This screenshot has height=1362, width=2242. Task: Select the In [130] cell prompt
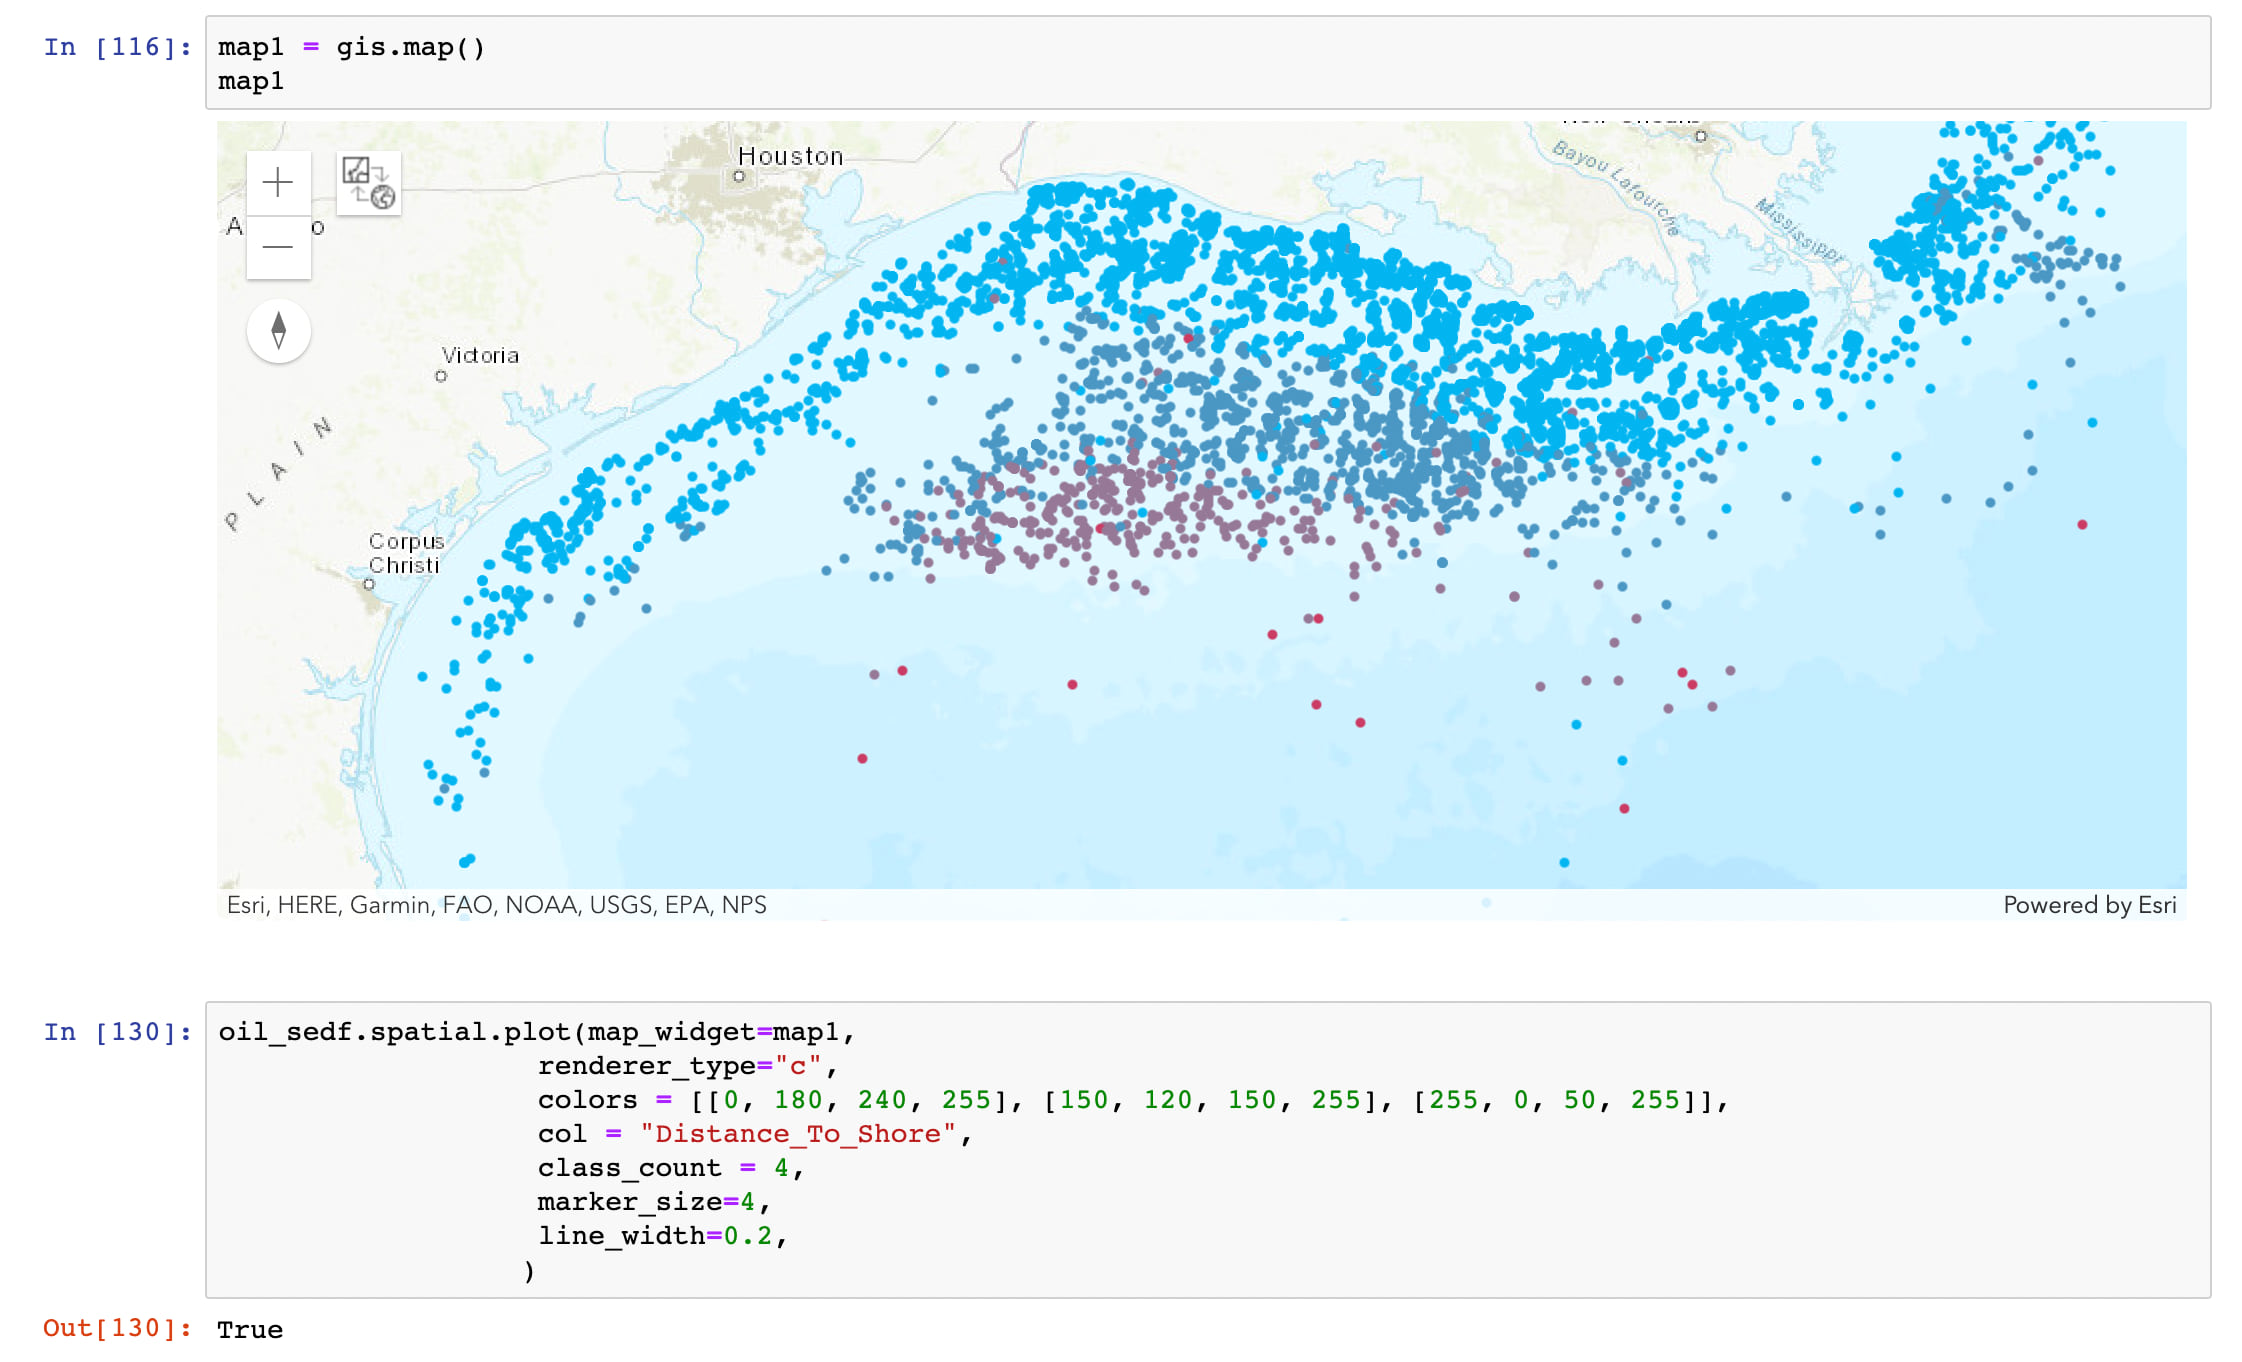coord(117,1032)
